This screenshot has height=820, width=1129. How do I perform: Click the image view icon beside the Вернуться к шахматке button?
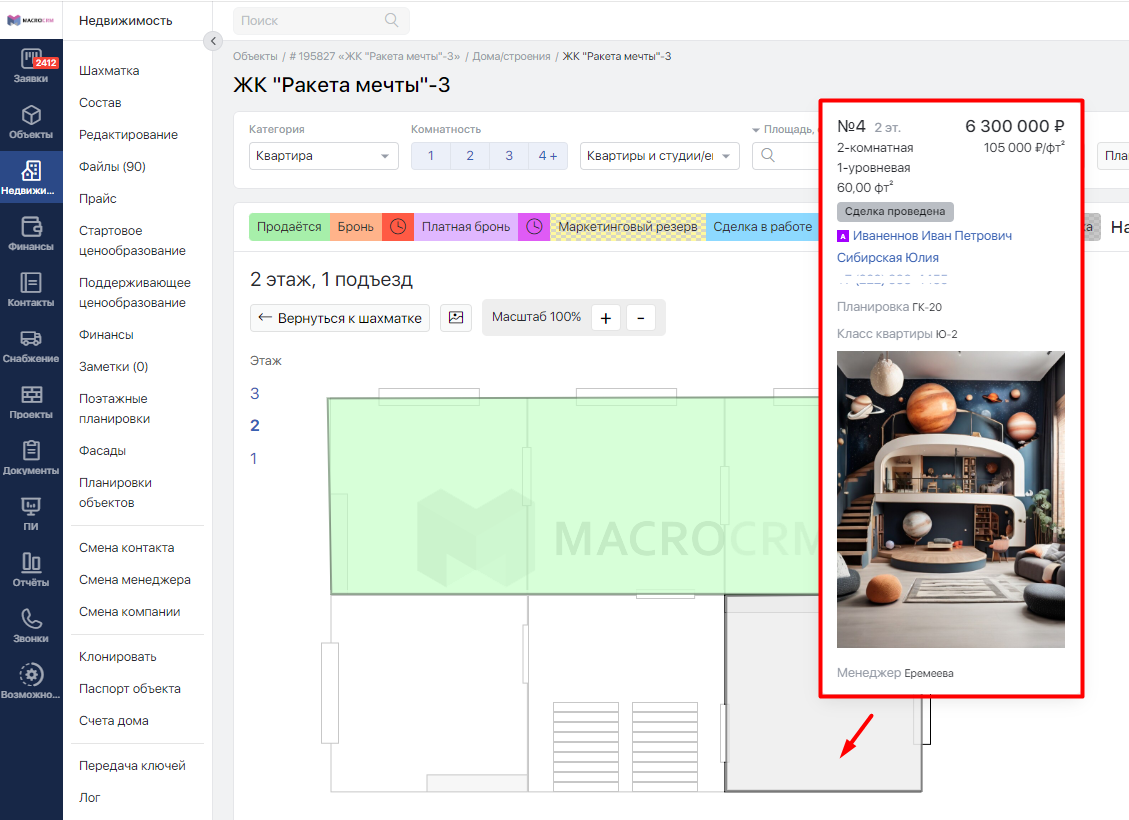click(456, 317)
